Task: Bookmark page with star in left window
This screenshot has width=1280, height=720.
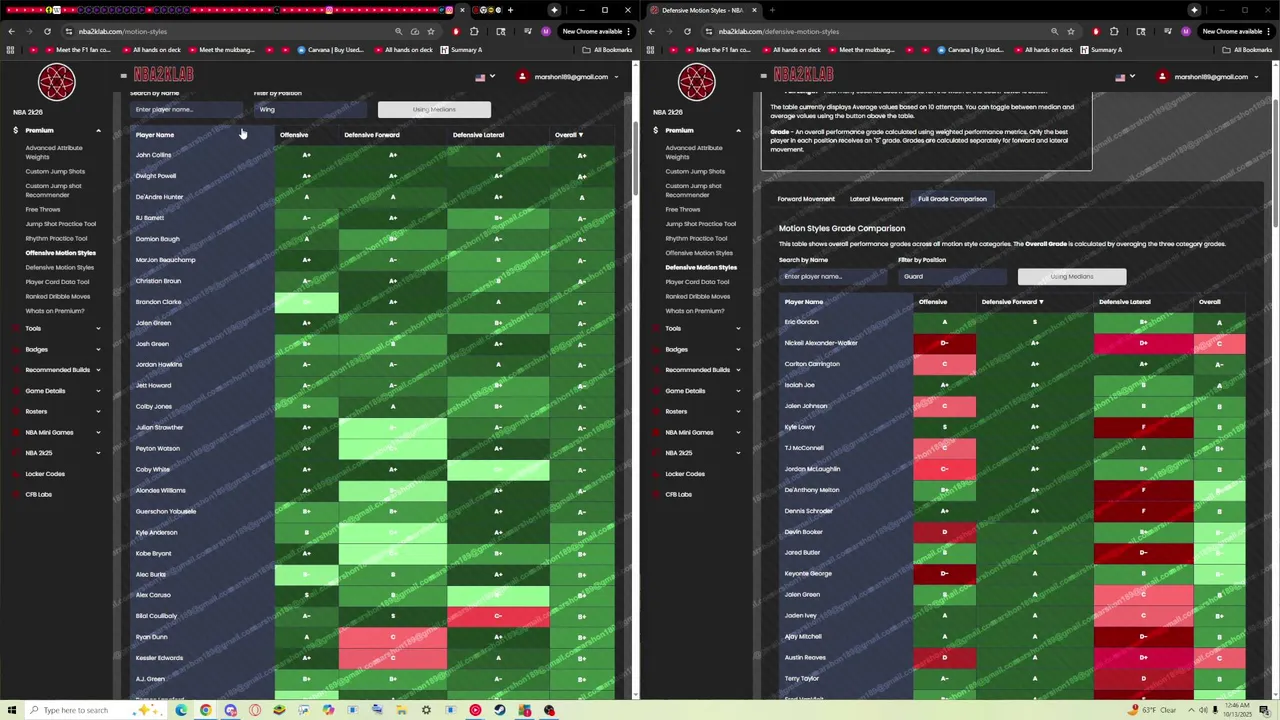Action: coord(431,31)
